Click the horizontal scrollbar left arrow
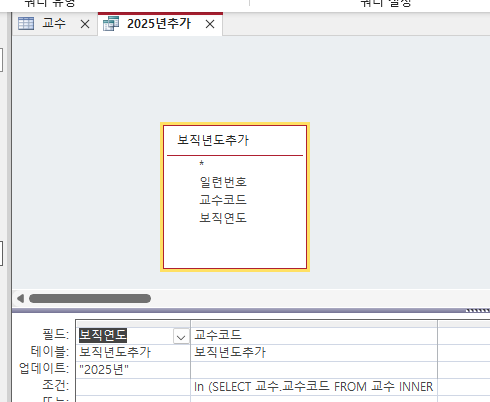490x402 pixels. point(20,298)
